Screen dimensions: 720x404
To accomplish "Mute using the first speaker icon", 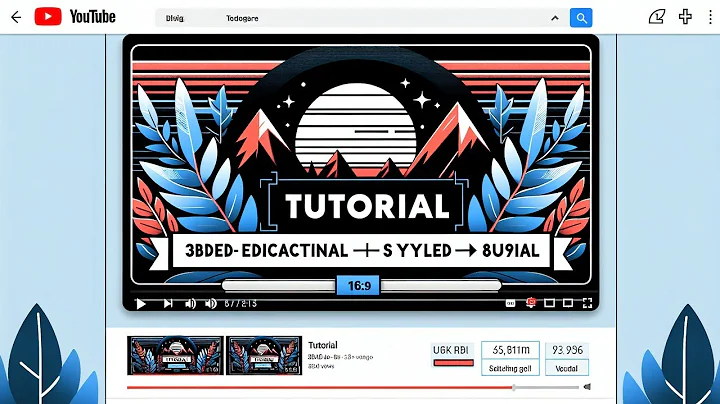I will point(190,303).
